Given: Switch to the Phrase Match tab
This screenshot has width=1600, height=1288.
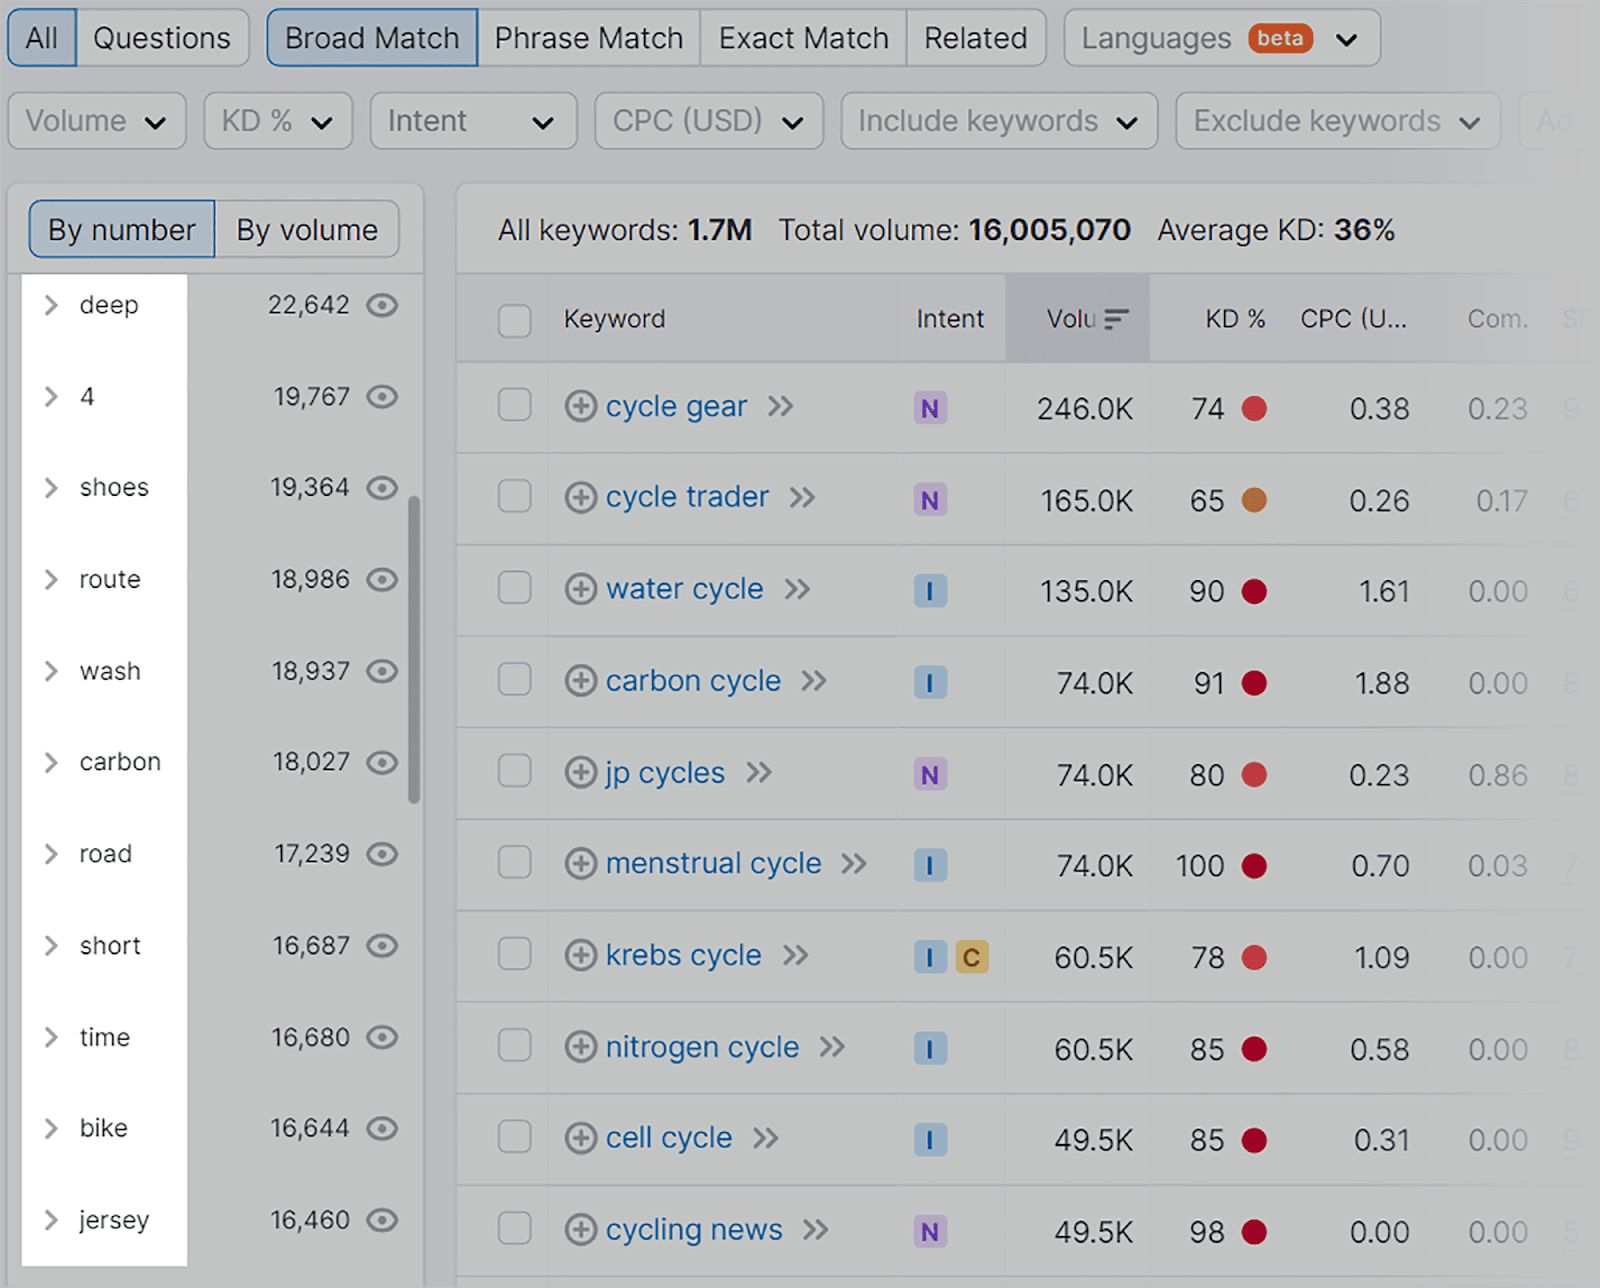Looking at the screenshot, I should click(588, 37).
